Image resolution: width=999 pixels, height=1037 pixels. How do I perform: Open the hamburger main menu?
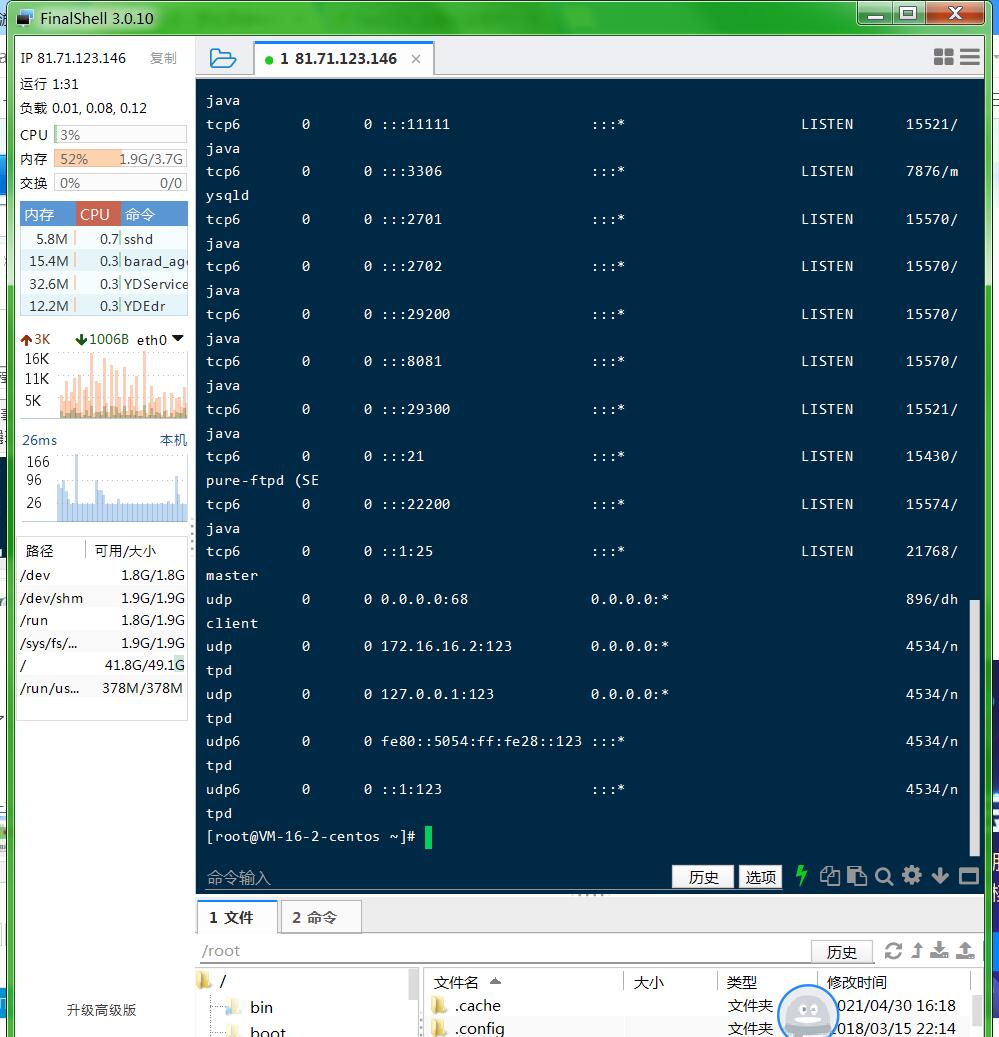(970, 58)
